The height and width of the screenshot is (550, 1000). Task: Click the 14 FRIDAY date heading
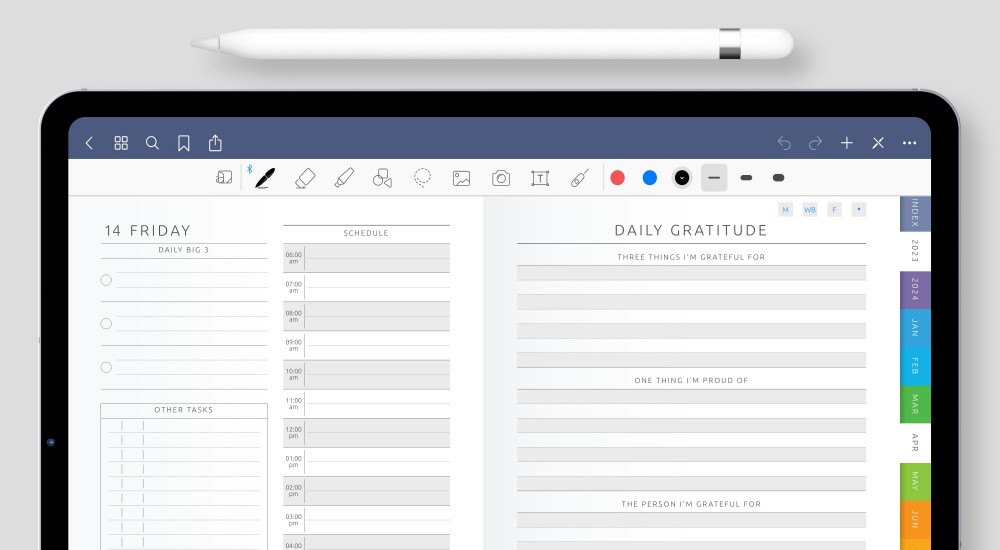pyautogui.click(x=147, y=230)
